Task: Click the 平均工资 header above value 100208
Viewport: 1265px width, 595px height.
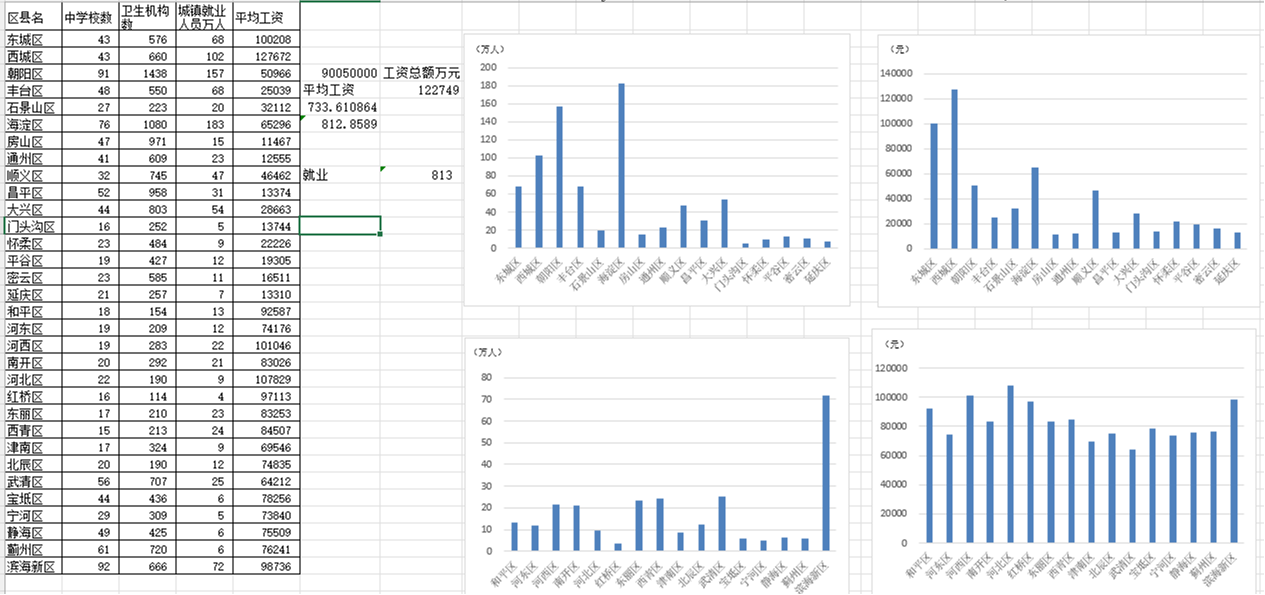Action: 266,17
